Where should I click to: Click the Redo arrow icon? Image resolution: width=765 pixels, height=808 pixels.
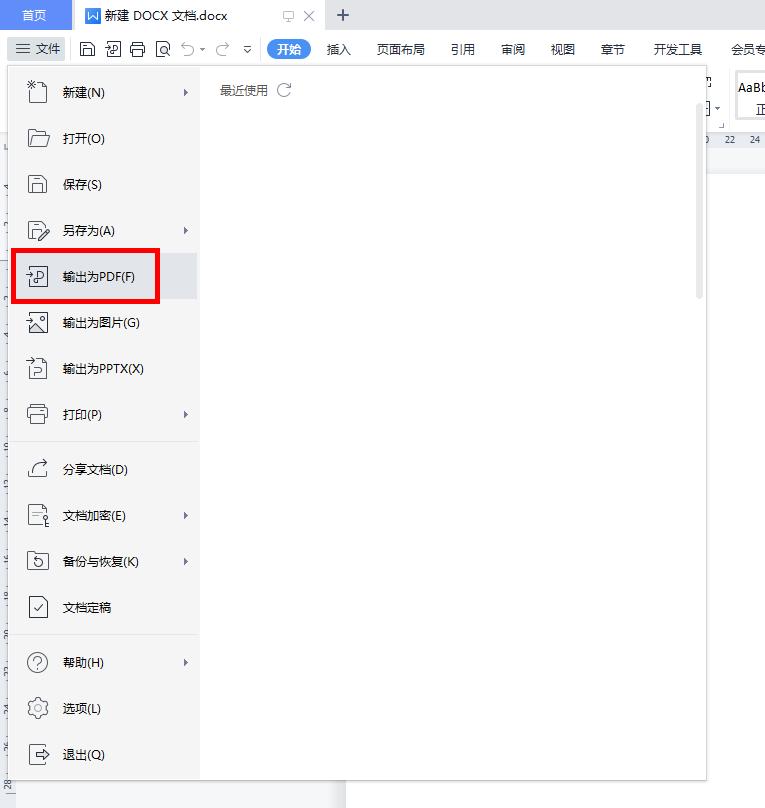click(223, 49)
